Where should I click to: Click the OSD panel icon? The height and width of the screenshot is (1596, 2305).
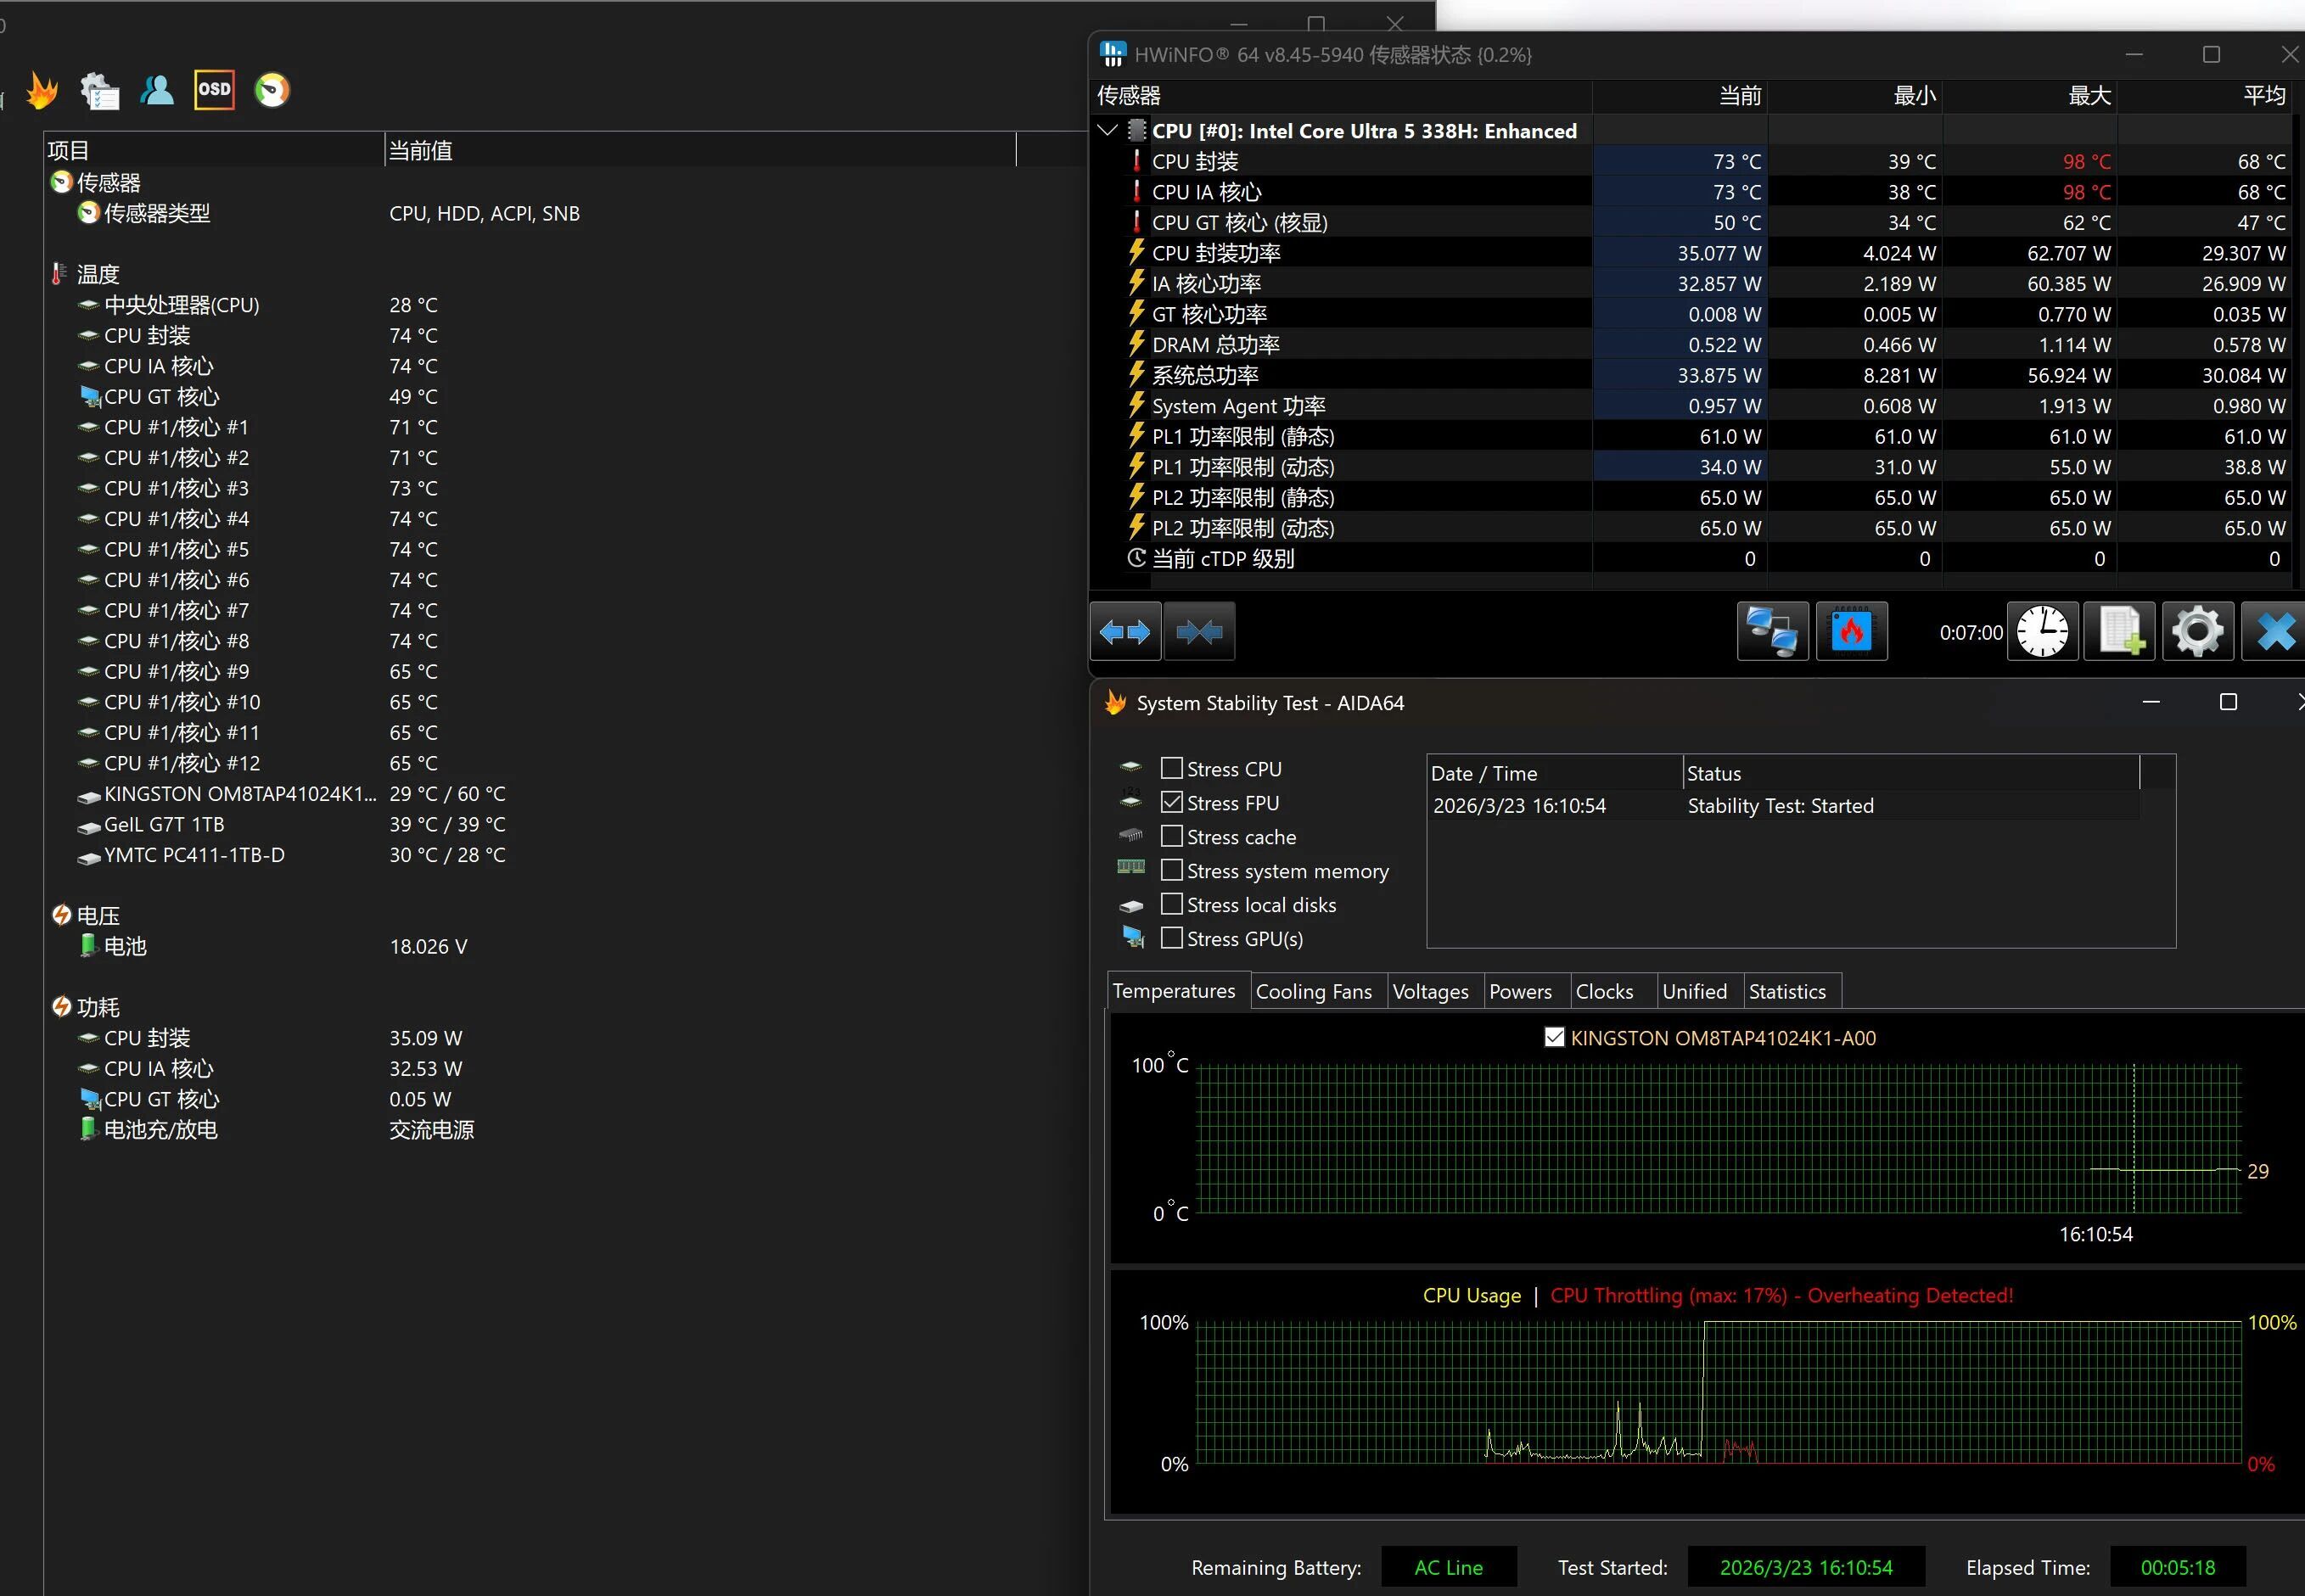click(214, 90)
